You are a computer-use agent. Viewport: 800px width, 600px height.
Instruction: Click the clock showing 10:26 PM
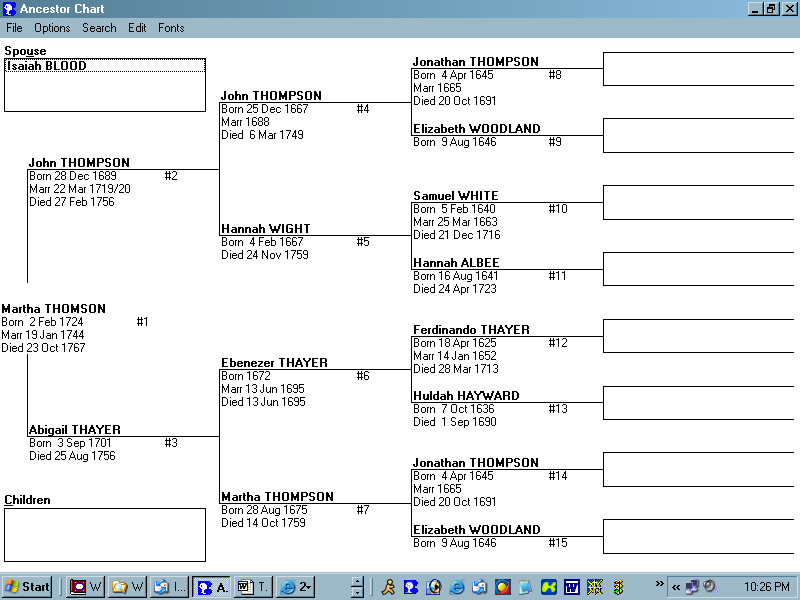pos(768,588)
